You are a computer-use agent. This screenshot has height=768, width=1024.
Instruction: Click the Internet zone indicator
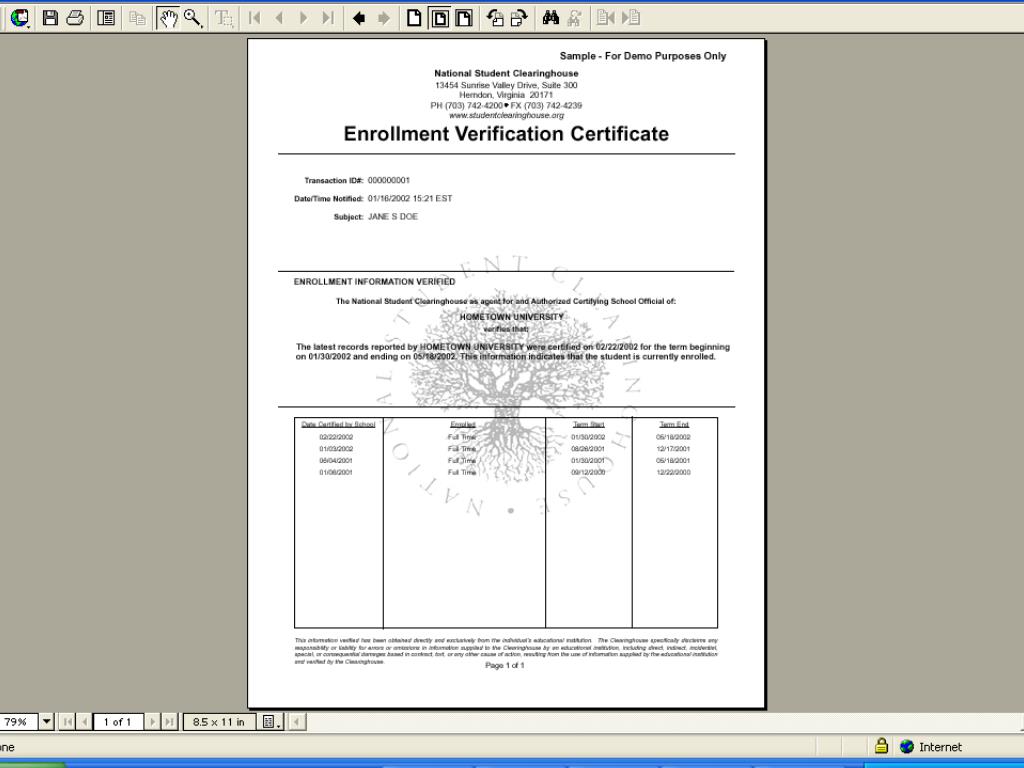[x=931, y=746]
